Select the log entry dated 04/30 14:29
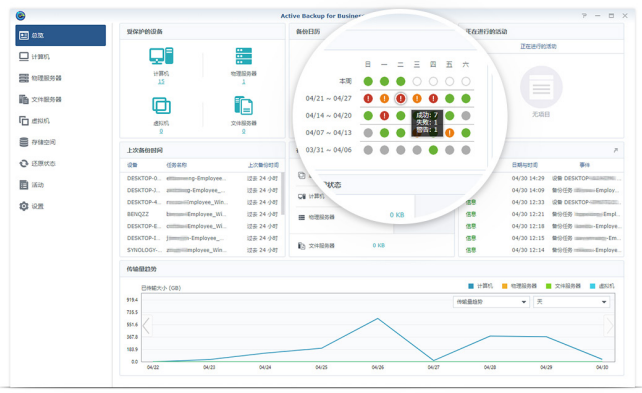This screenshot has height=393, width=642. pyautogui.click(x=541, y=178)
